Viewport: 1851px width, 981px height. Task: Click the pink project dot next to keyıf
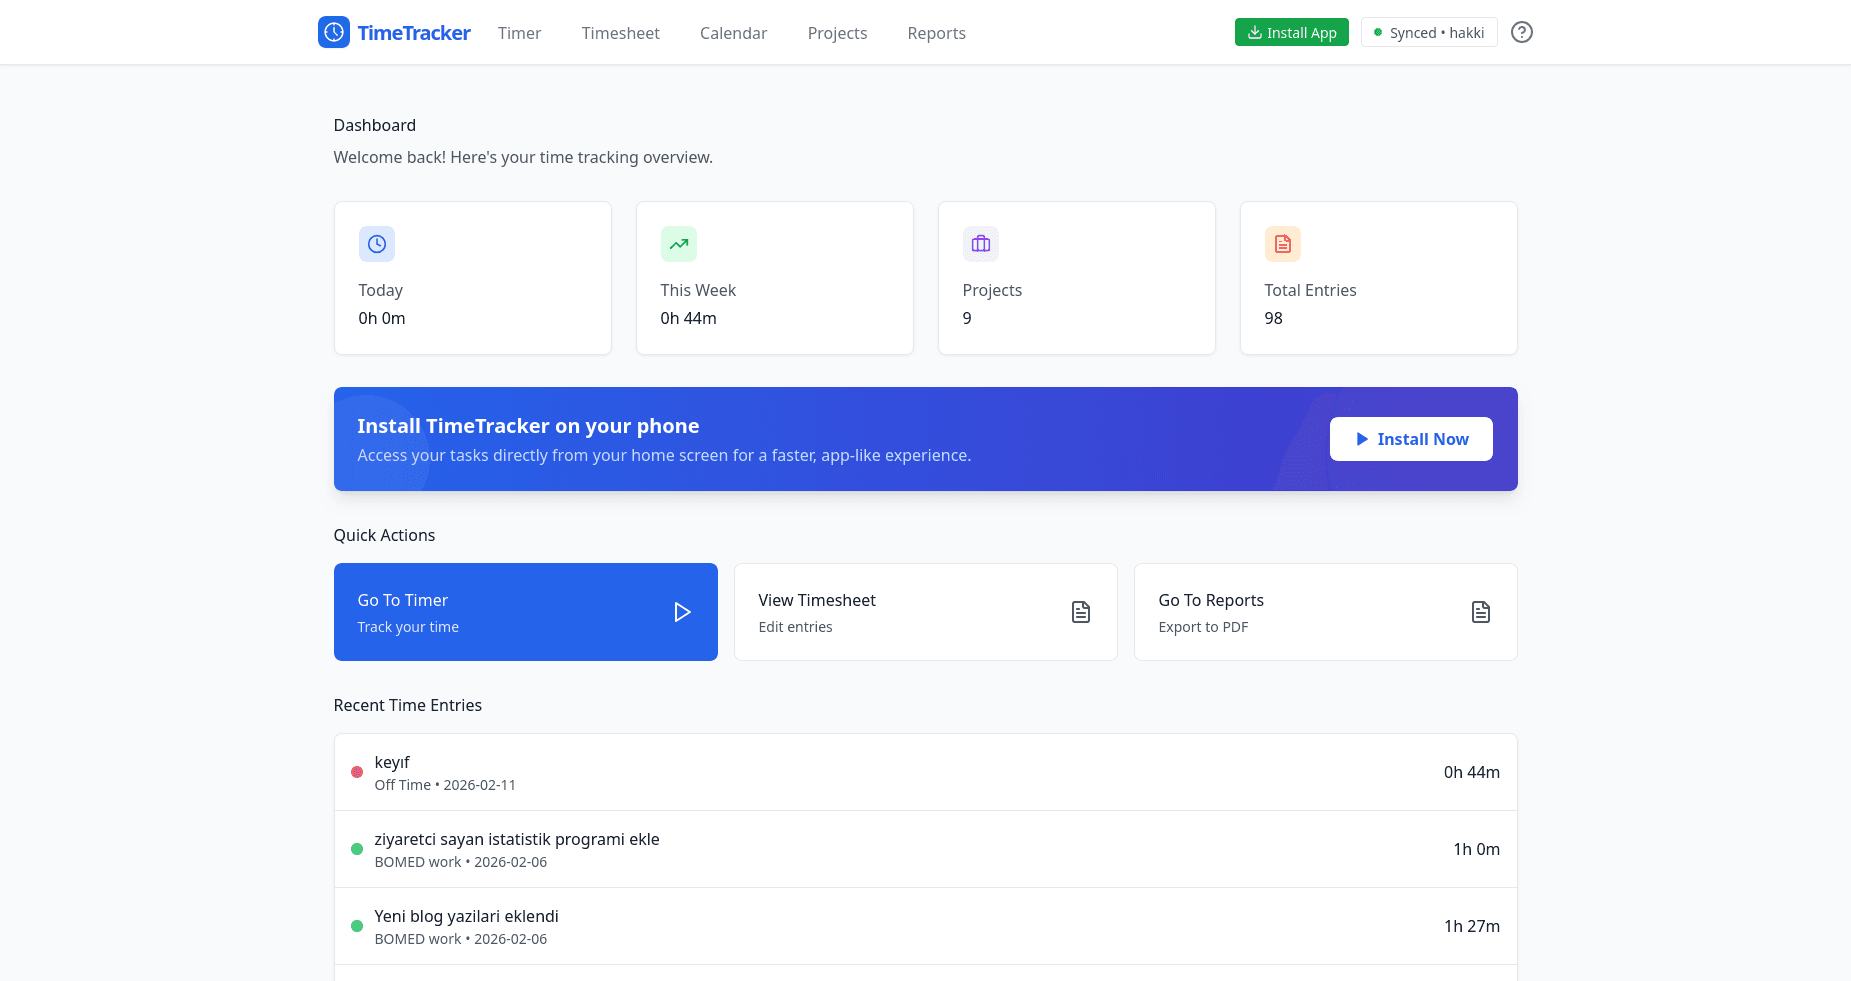pyautogui.click(x=357, y=771)
